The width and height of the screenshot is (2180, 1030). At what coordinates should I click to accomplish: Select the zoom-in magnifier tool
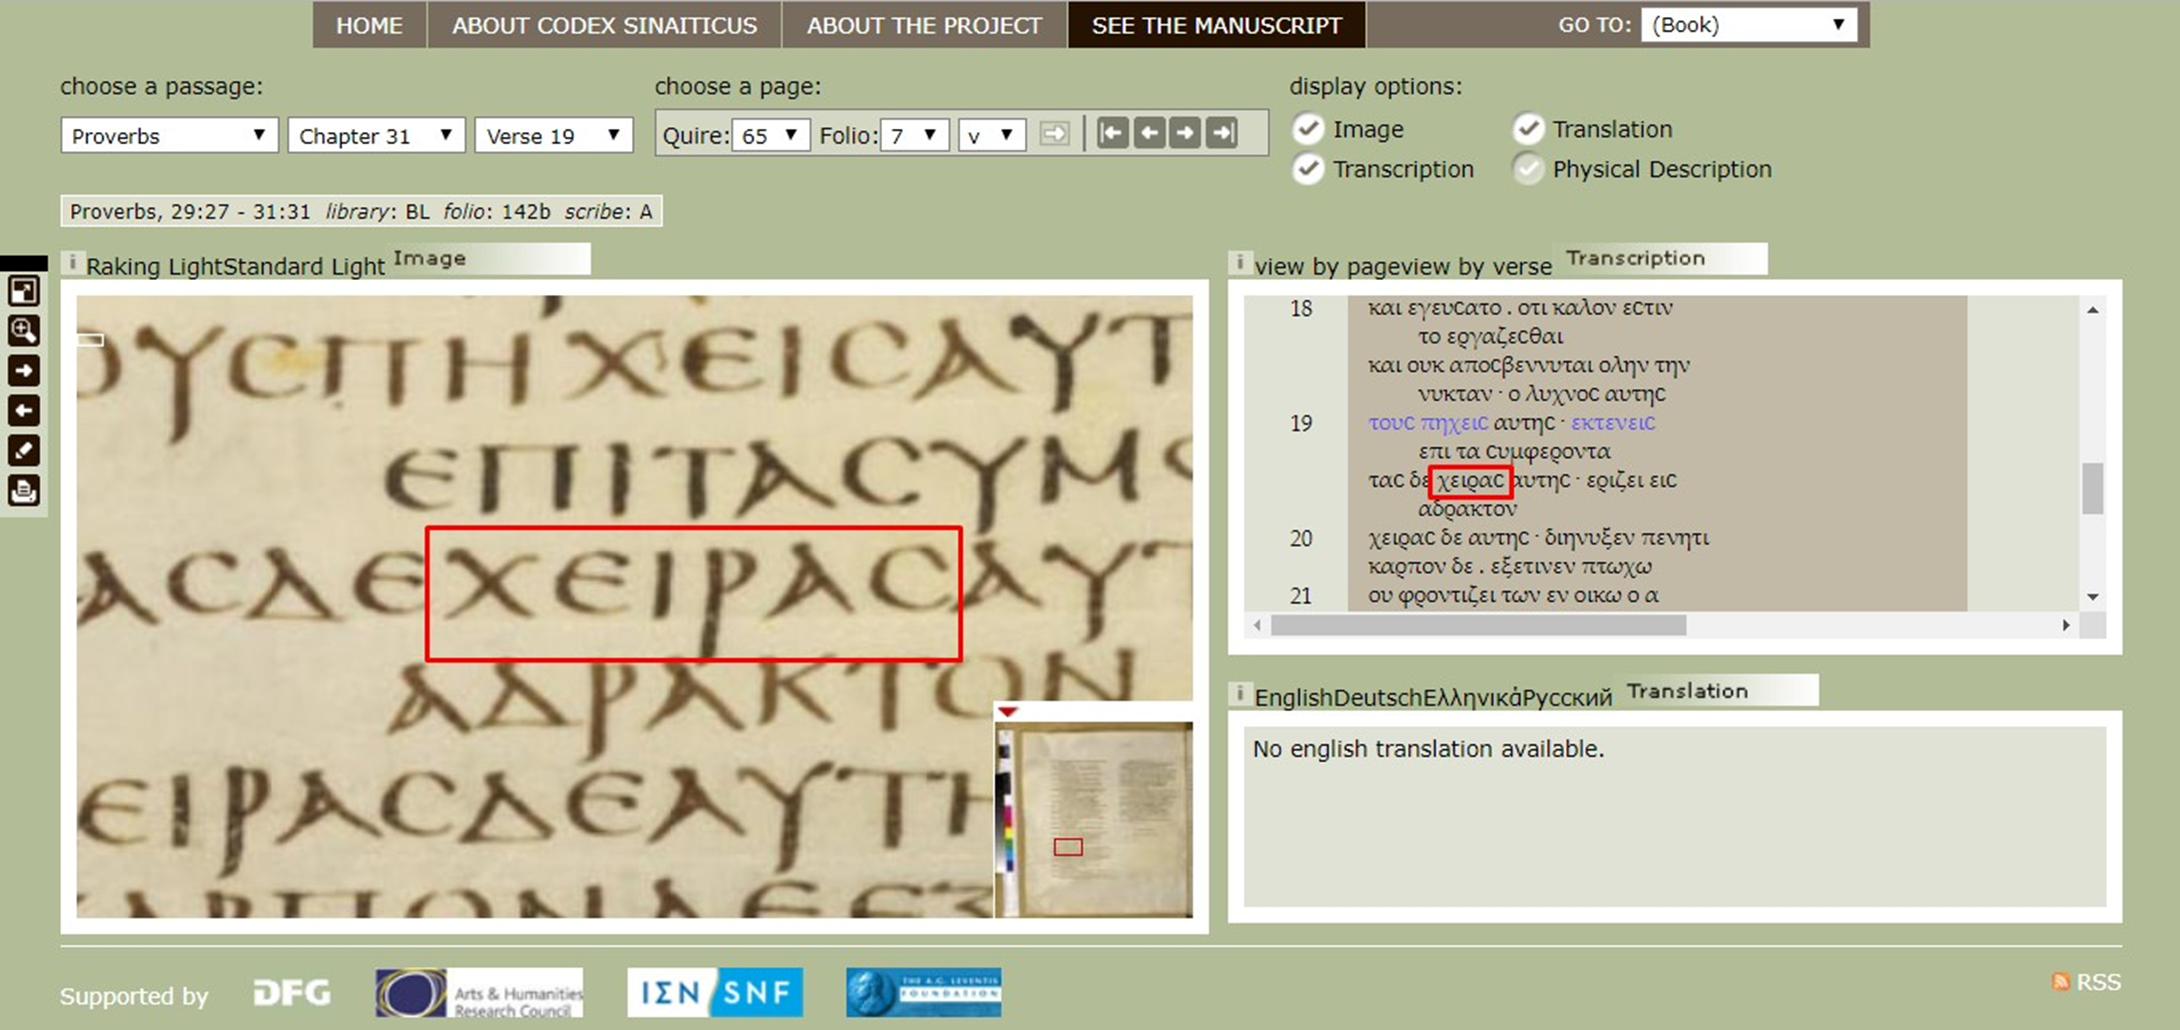click(x=23, y=331)
